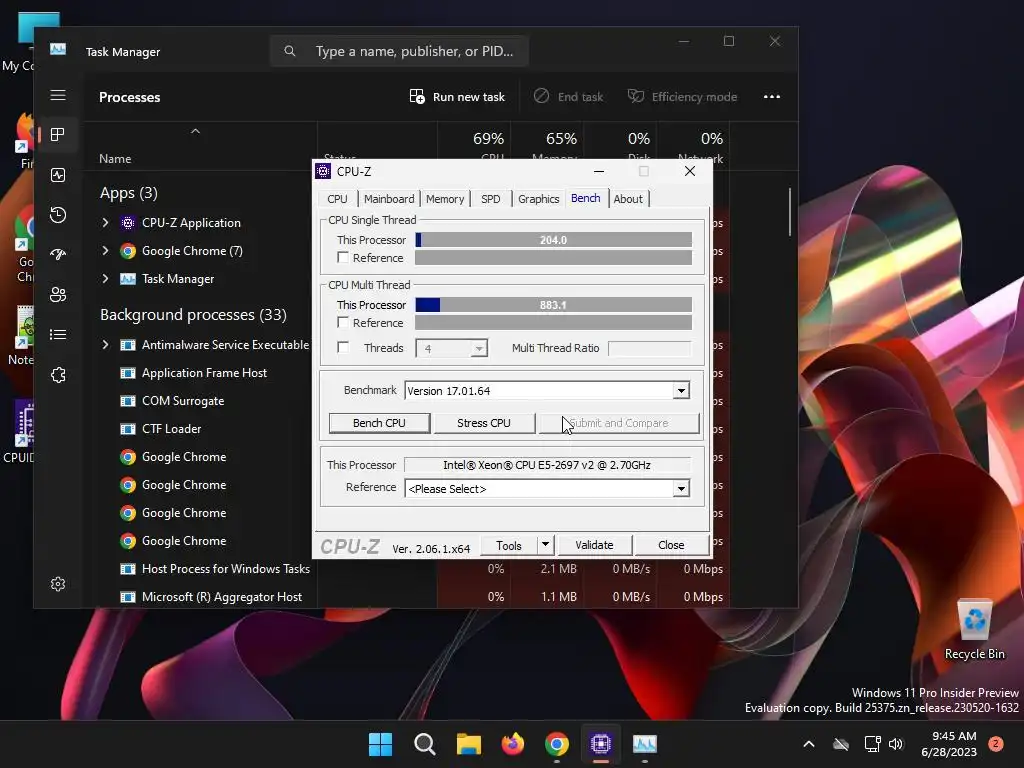This screenshot has width=1024, height=768.
Task: Open the Tools dropdown arrow in CPU-Z
Action: point(545,544)
